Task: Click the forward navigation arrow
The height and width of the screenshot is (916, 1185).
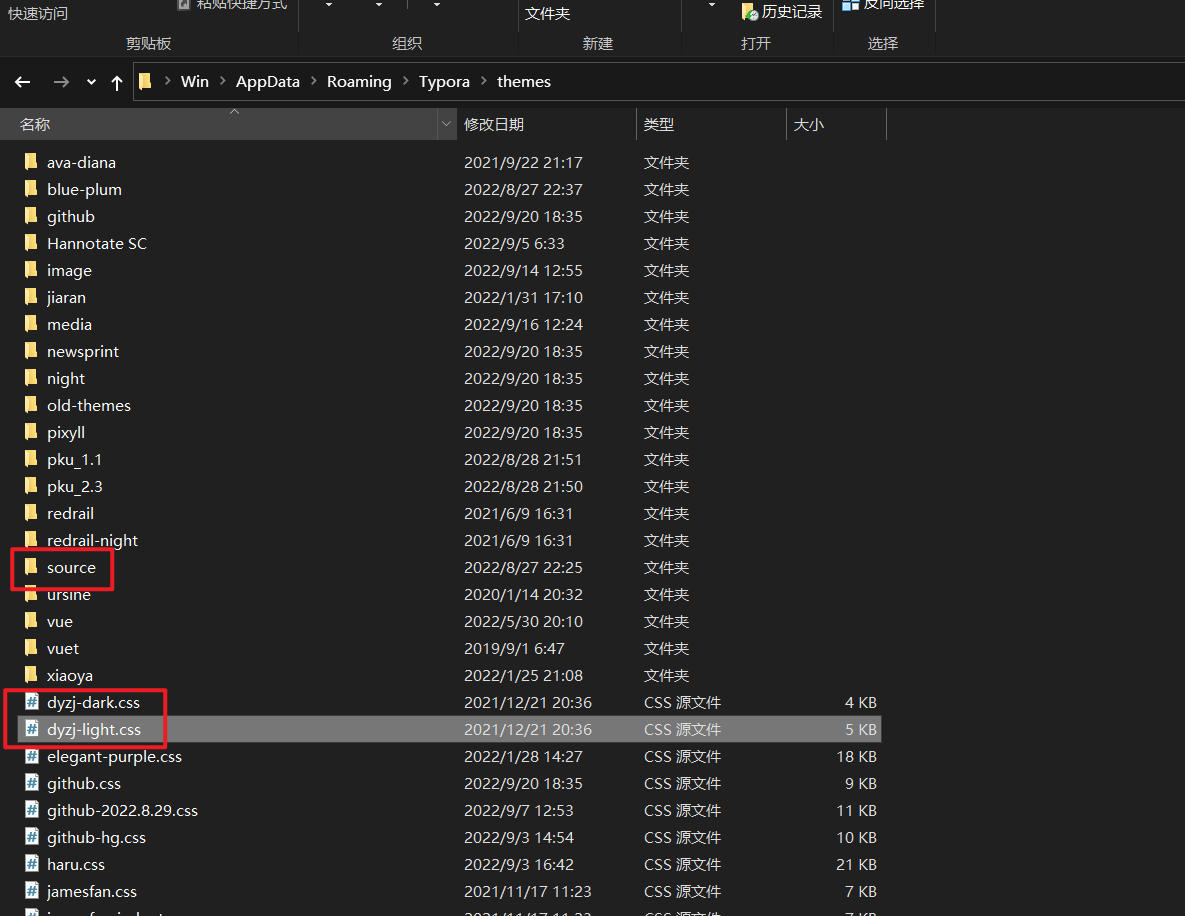Action: tap(61, 82)
